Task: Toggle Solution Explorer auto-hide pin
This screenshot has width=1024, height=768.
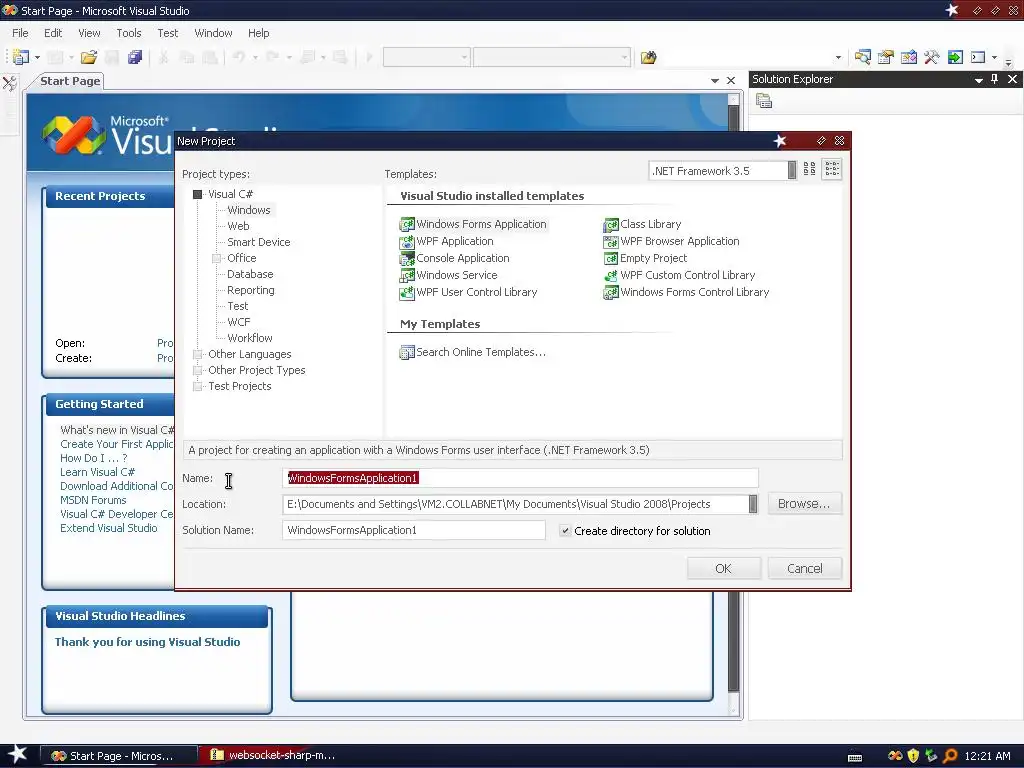Action: pos(995,79)
